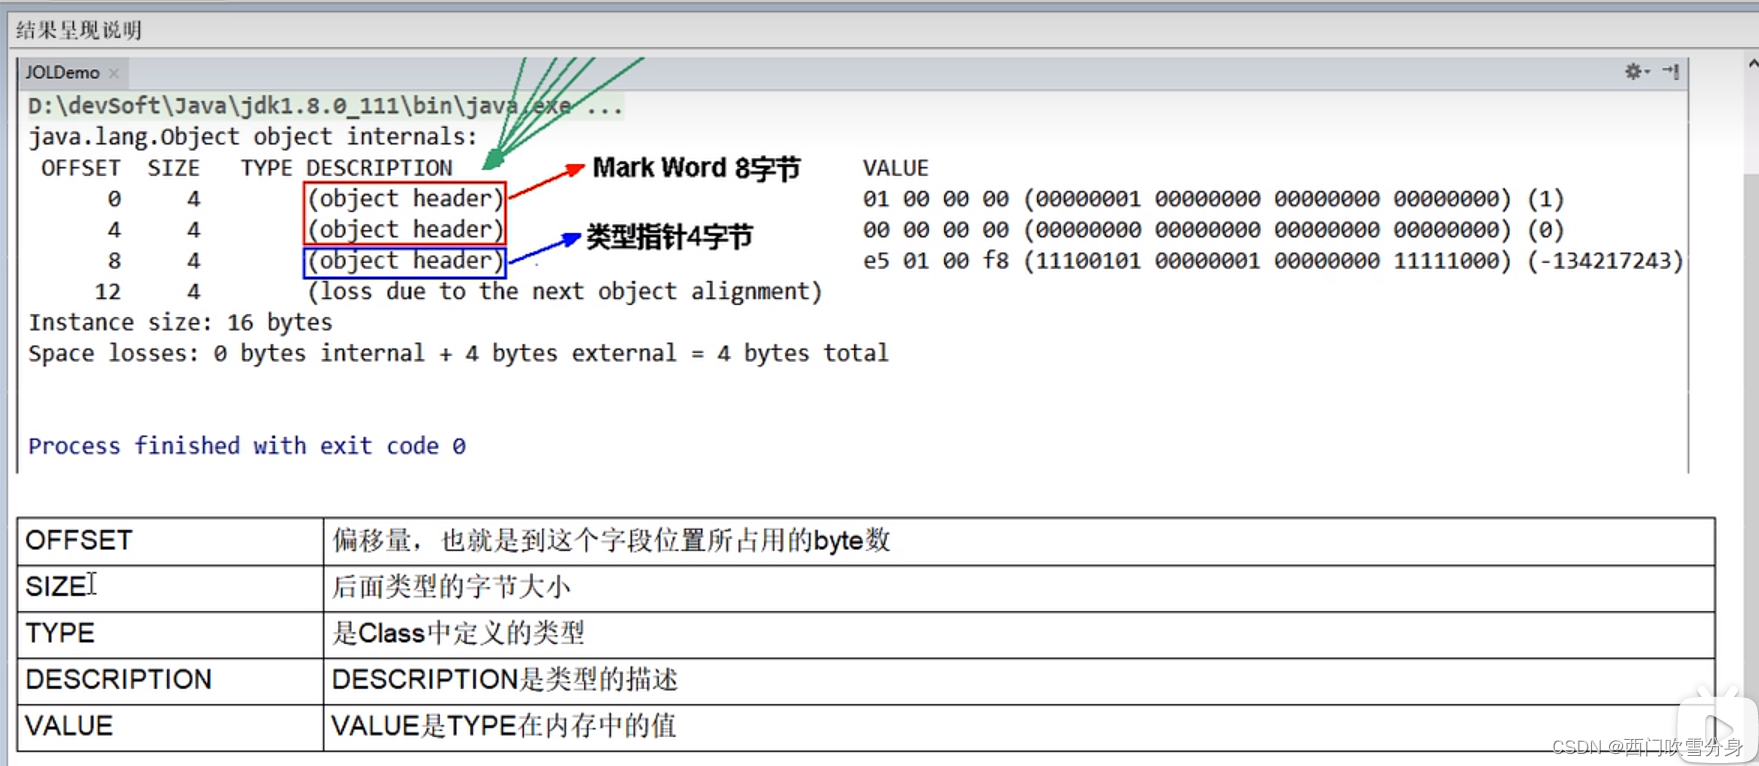Screen dimensions: 1759x766
Task: Click 'Process finished with exit code 0'
Action: point(247,446)
